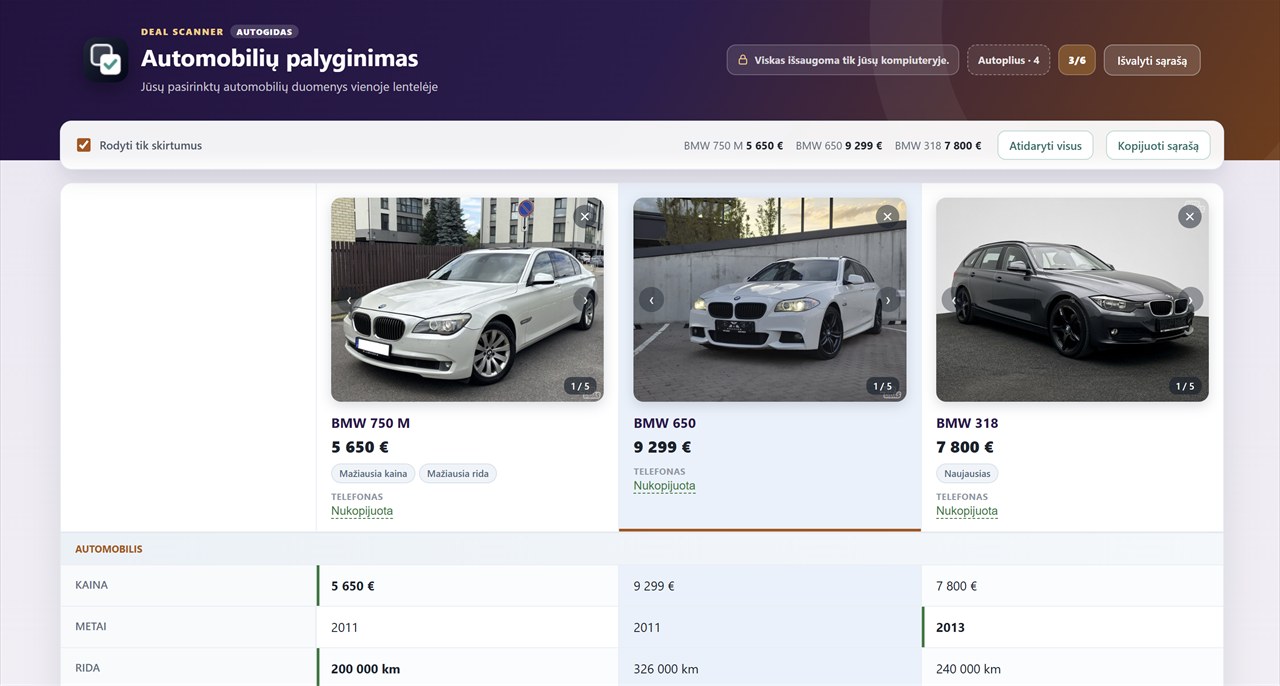Click the Naujausias tag

(967, 473)
